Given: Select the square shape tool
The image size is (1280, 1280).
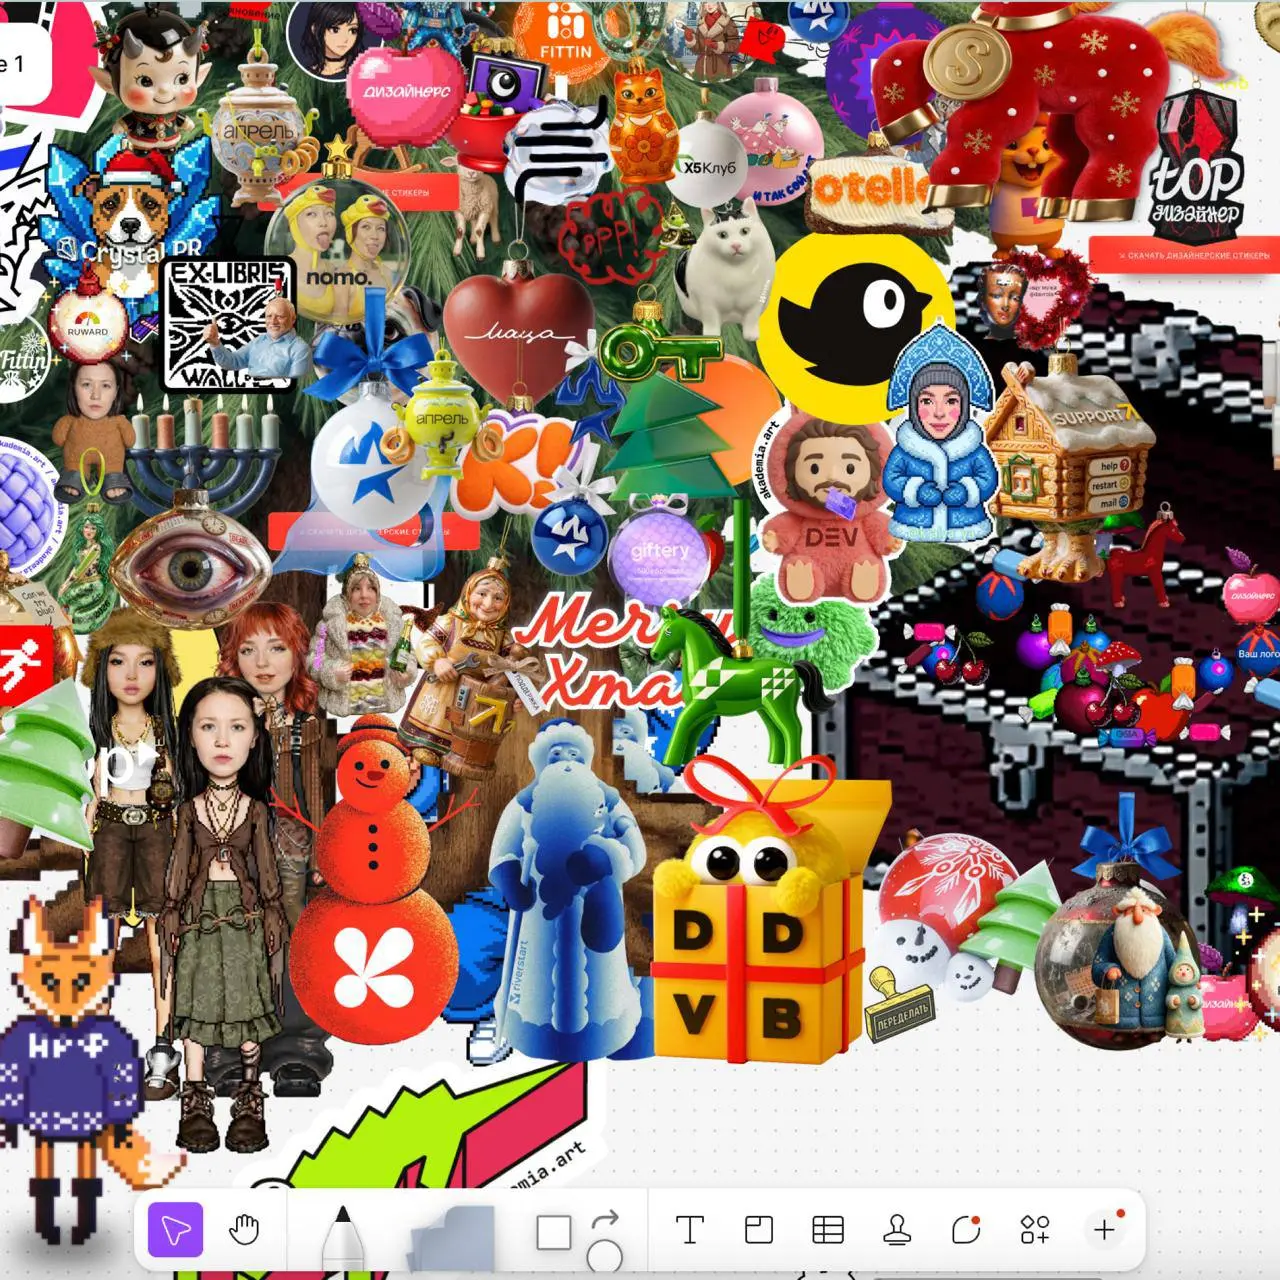Looking at the screenshot, I should click(553, 1232).
